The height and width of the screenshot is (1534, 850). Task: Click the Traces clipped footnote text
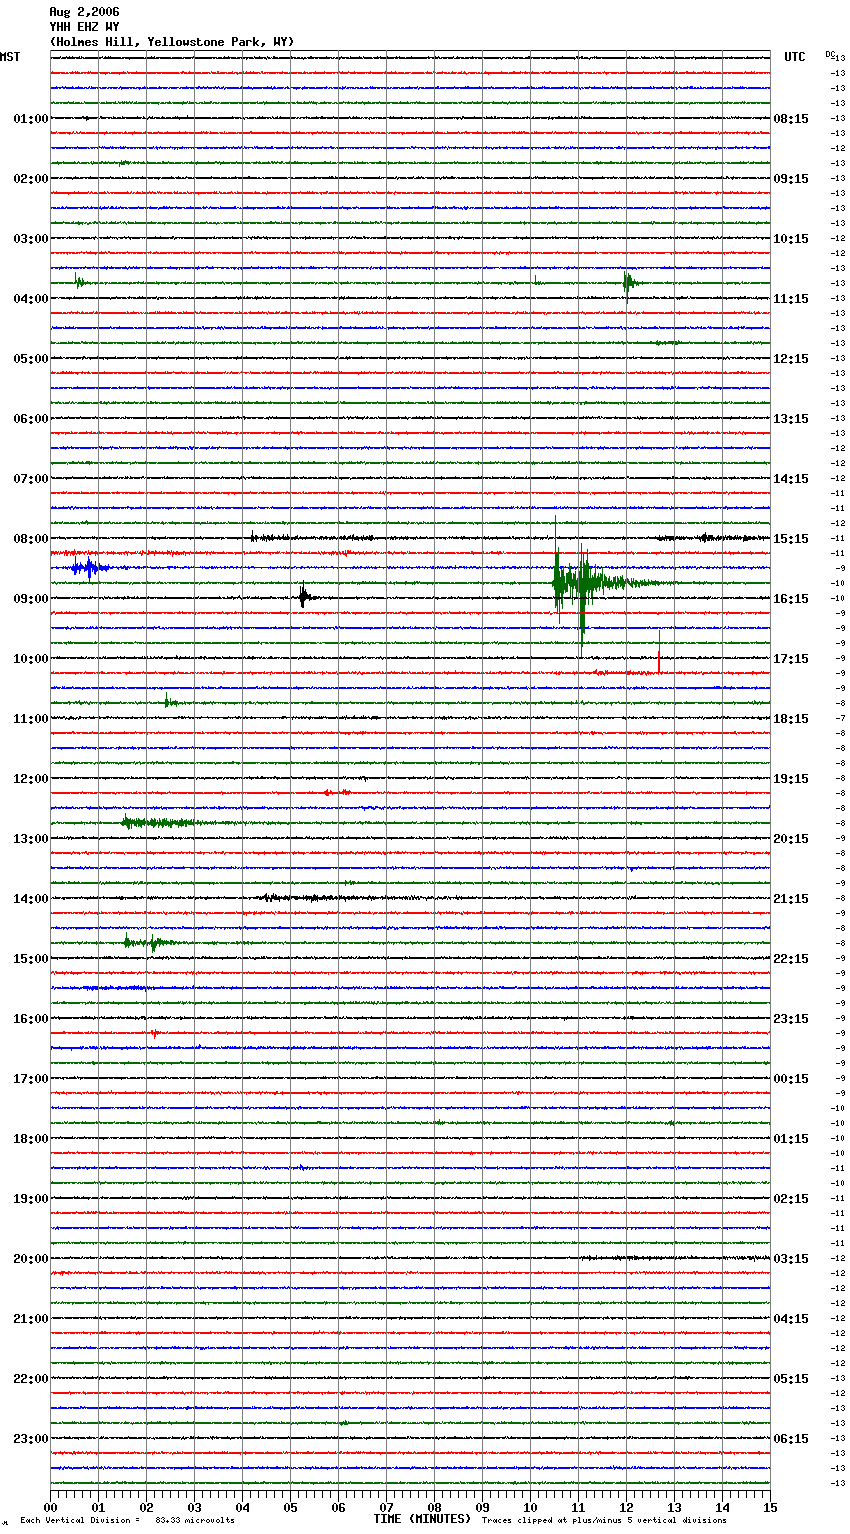click(x=604, y=1521)
